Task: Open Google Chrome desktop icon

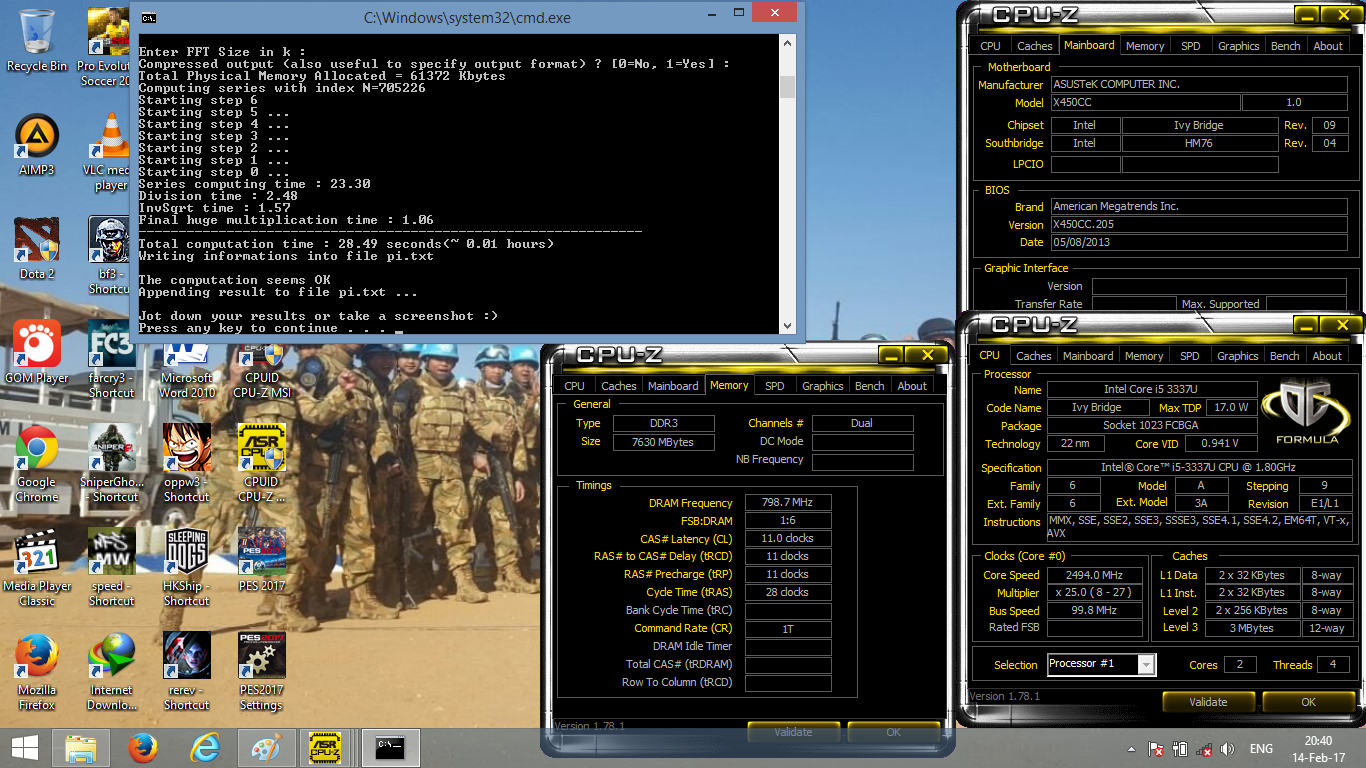Action: point(37,464)
